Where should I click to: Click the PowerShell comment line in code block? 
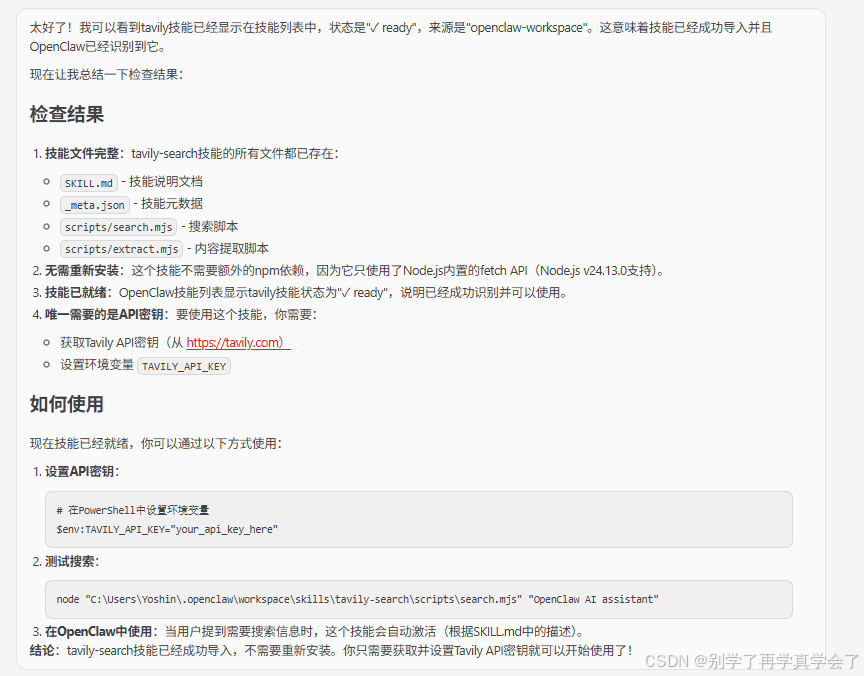click(x=133, y=510)
